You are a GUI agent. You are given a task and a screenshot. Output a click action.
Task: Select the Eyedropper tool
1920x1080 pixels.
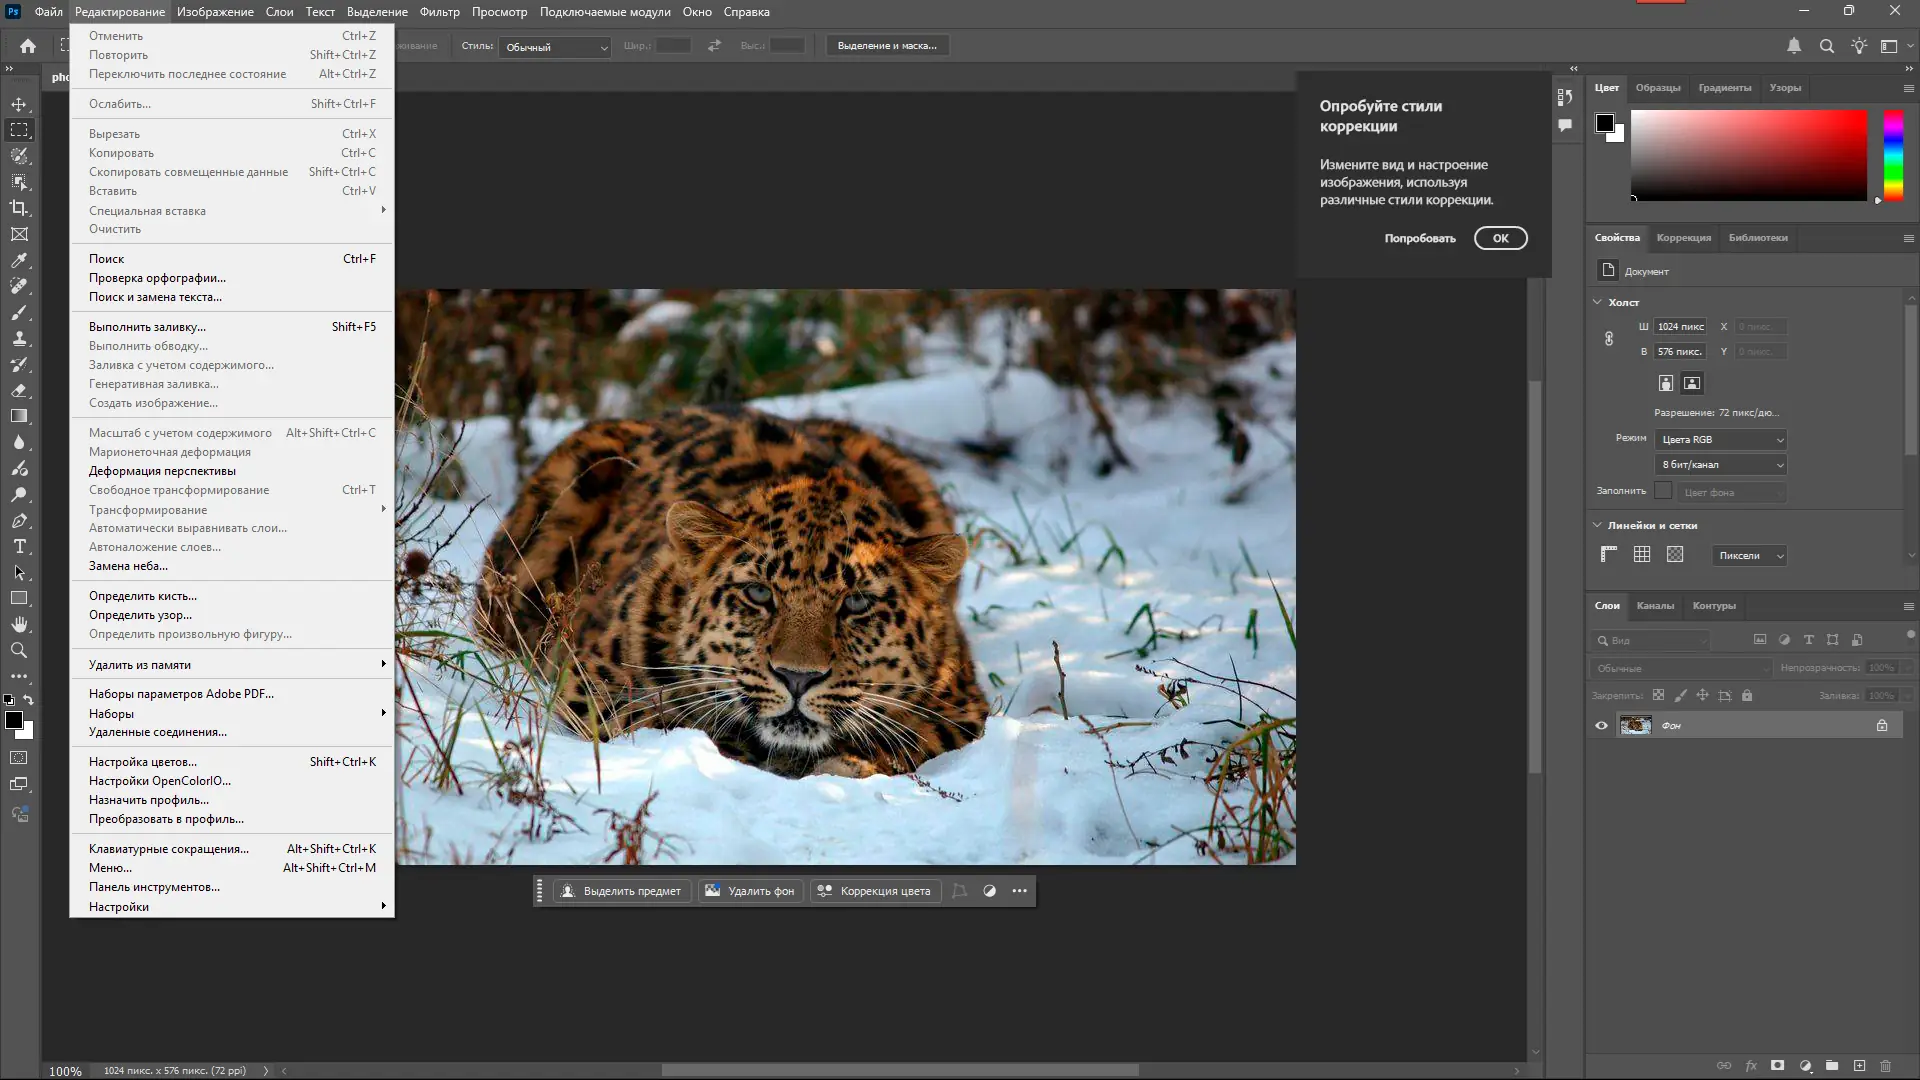click(19, 260)
